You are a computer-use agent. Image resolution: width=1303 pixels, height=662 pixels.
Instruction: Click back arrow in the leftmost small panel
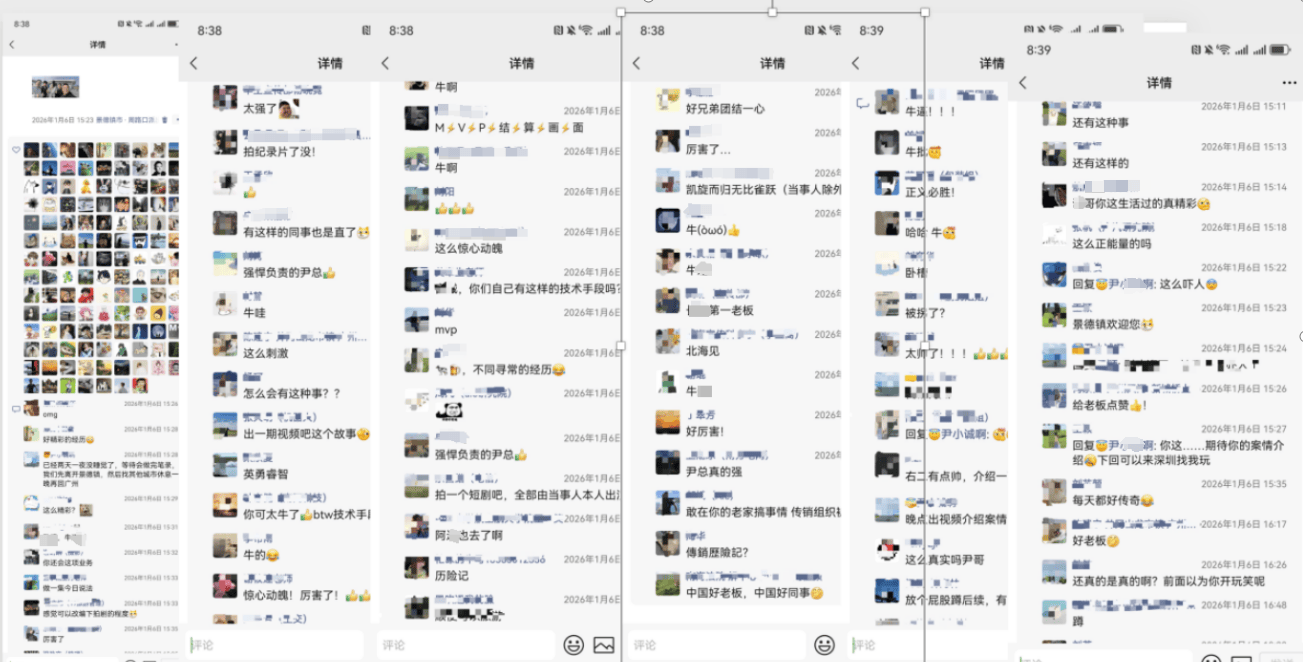(12, 45)
